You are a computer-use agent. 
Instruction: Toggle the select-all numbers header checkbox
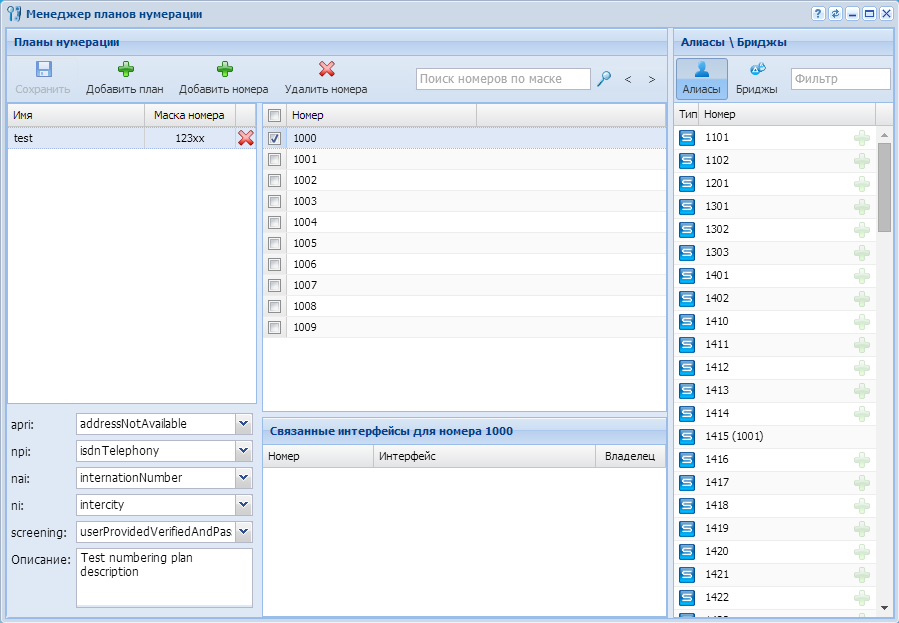(x=275, y=116)
